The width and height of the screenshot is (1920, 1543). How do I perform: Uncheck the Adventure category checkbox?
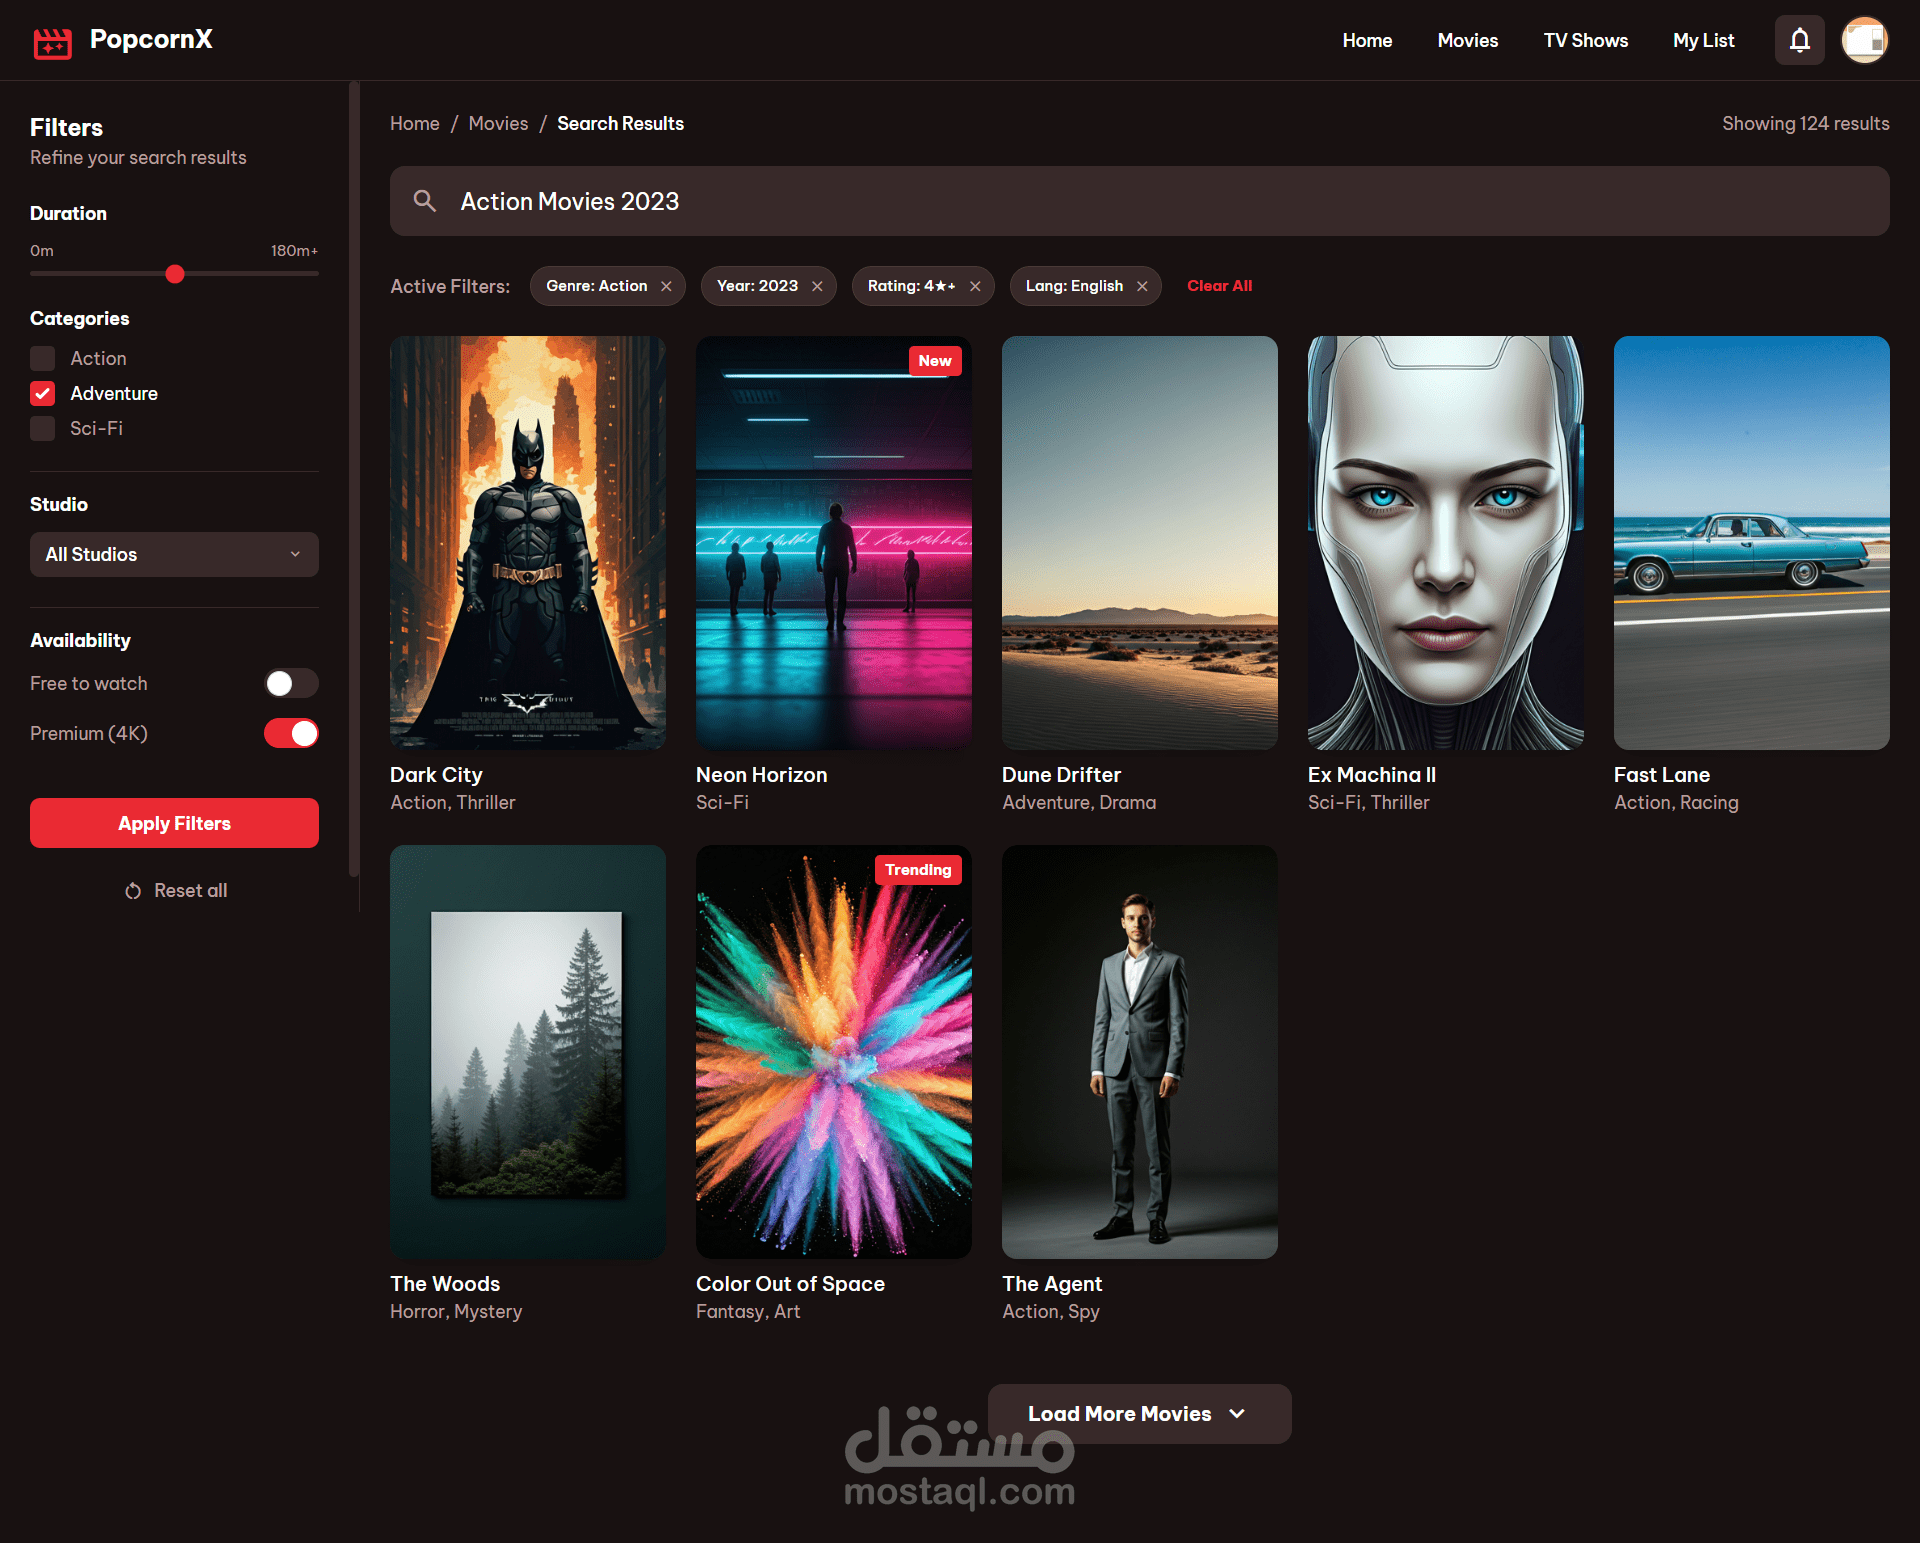pos(43,393)
